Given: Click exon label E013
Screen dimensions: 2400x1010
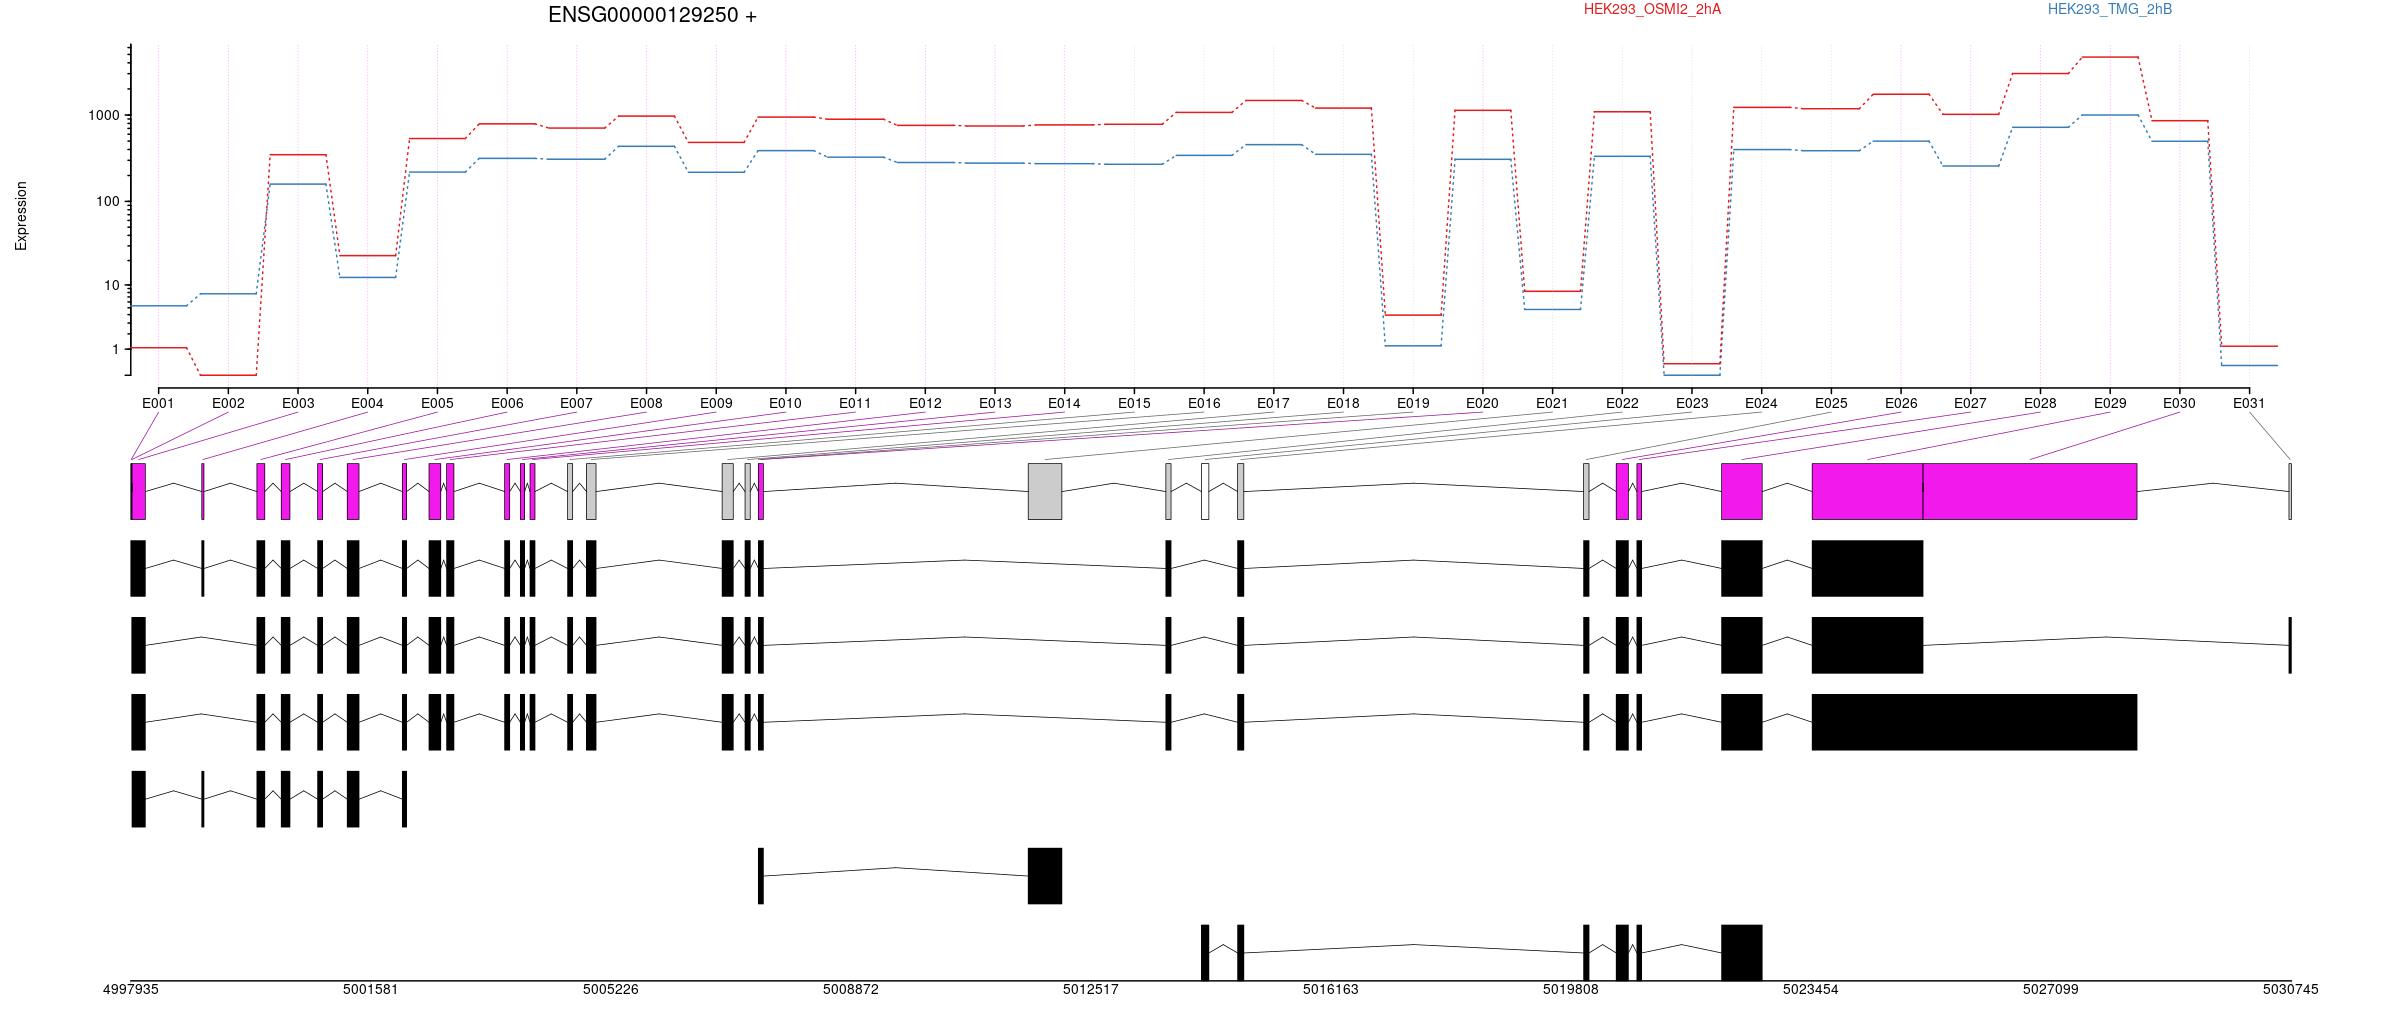Looking at the screenshot, I should pos(995,404).
